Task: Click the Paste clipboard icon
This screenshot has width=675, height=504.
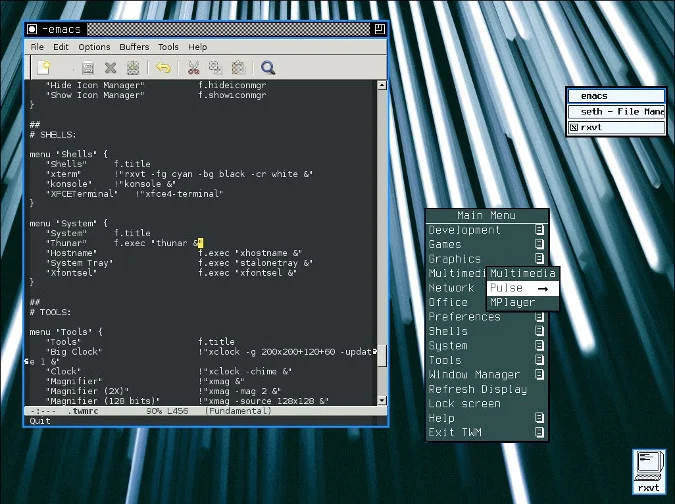Action: pyautogui.click(x=238, y=68)
